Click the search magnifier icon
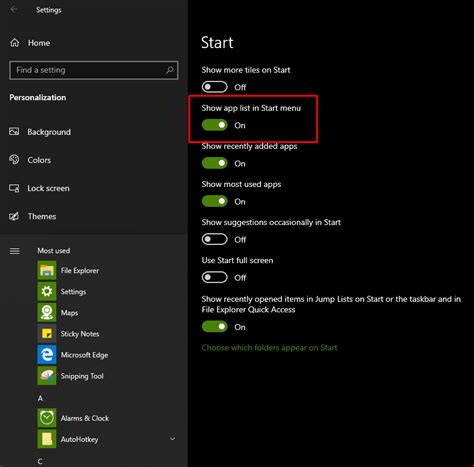The width and height of the screenshot is (474, 467). click(170, 70)
